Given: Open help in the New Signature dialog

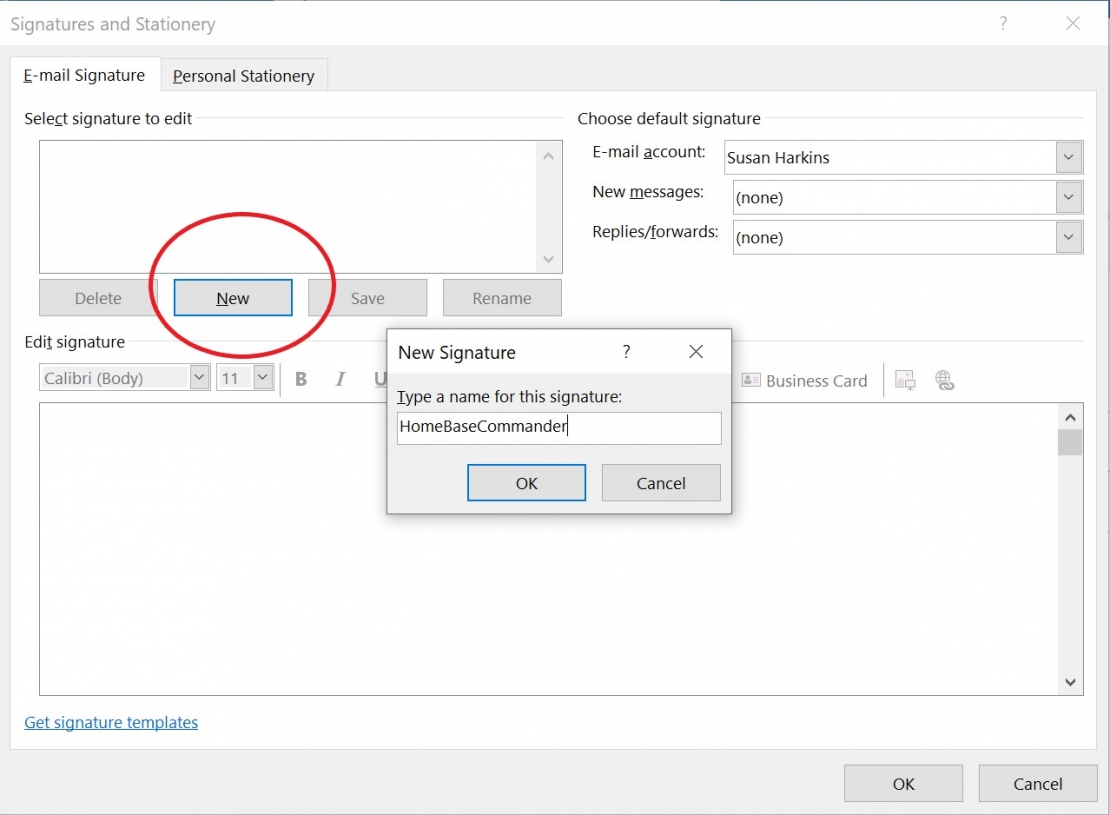Looking at the screenshot, I should (x=626, y=351).
